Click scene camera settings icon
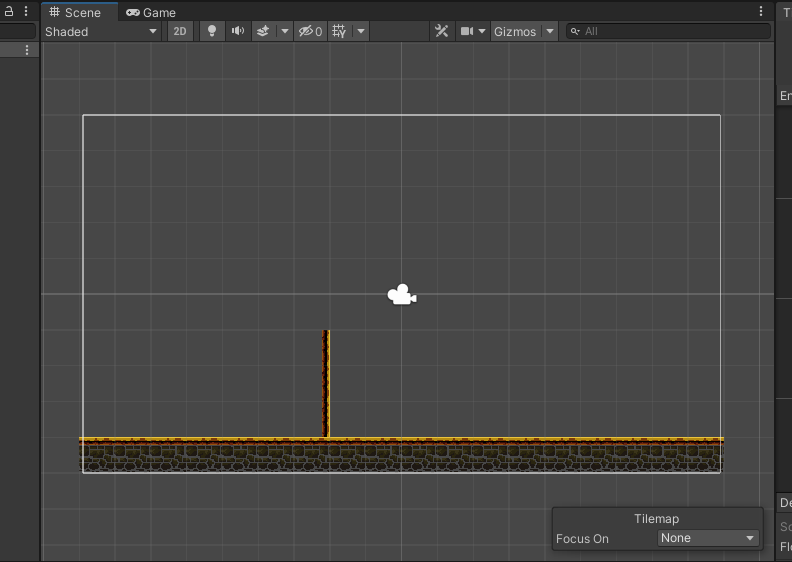The width and height of the screenshot is (792, 562). tap(467, 31)
